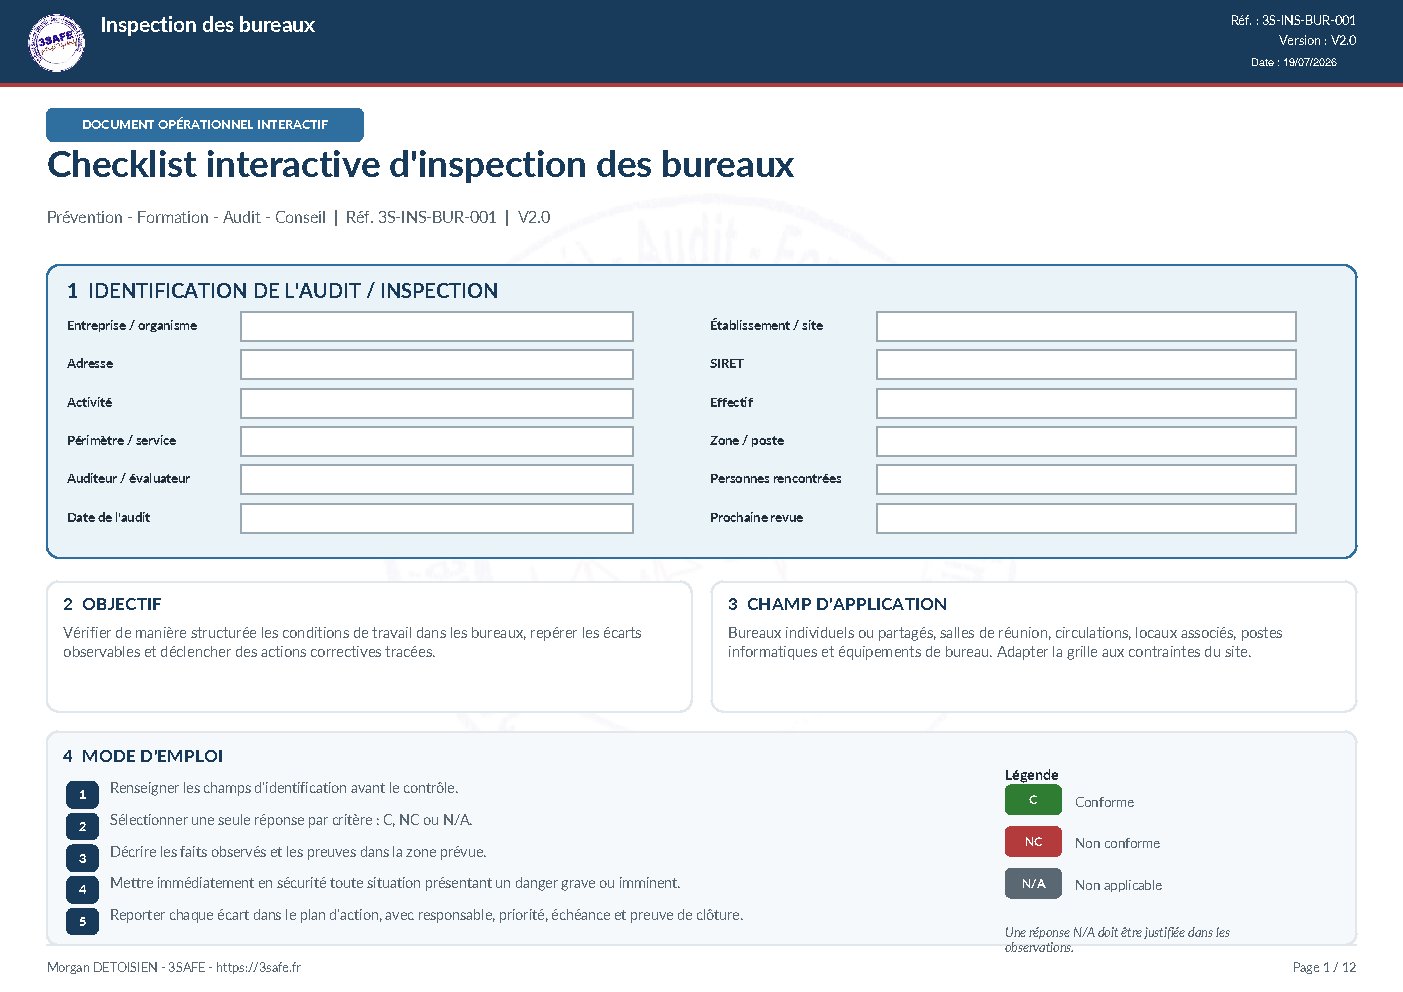
Task: Click 'Réf. : 3S-INS-BUR-001' in header
Action: 1293,20
